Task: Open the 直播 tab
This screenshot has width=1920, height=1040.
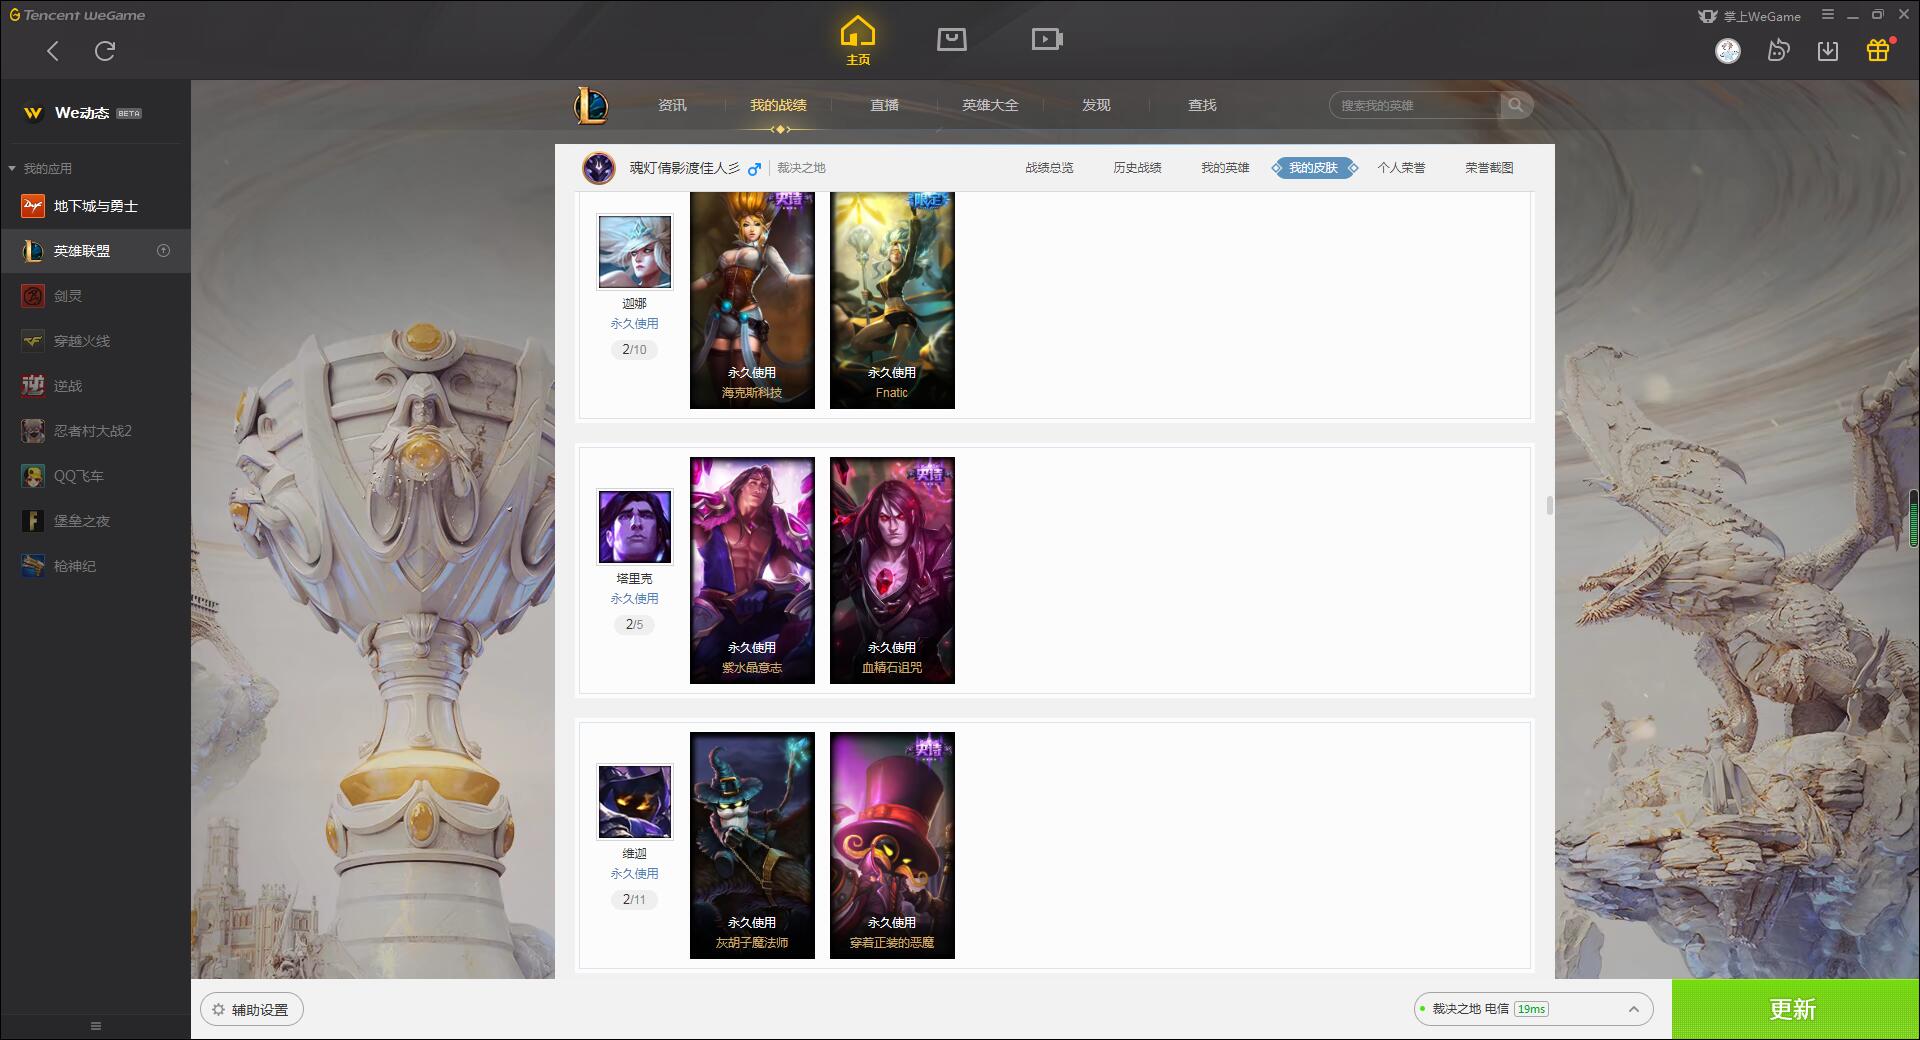Action: [x=884, y=105]
